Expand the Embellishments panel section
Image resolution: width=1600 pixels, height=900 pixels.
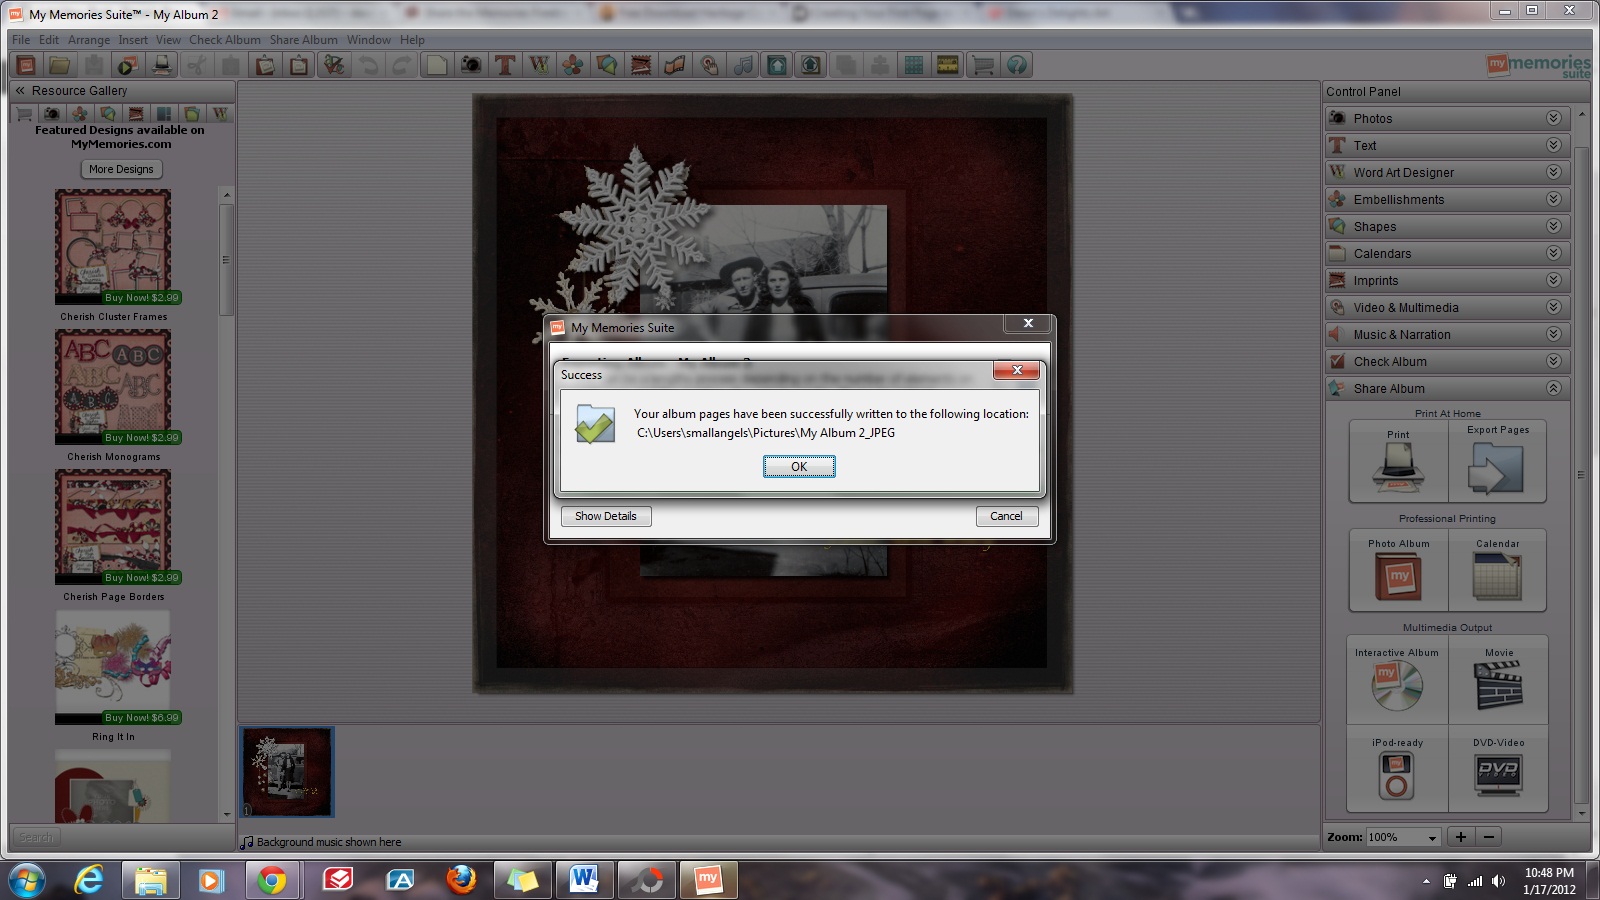[x=1553, y=199]
